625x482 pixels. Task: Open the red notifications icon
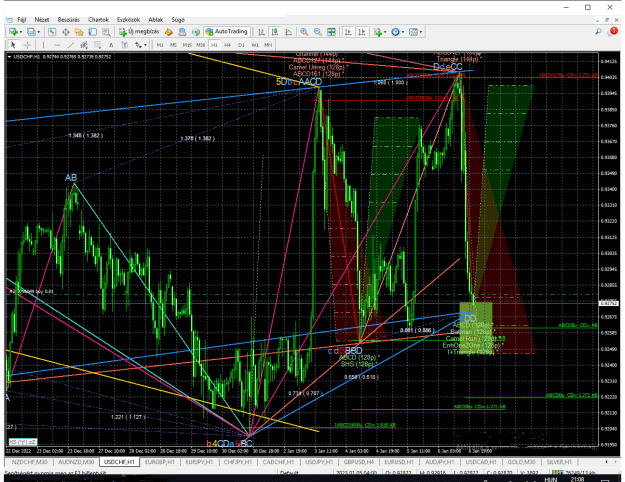[613, 31]
